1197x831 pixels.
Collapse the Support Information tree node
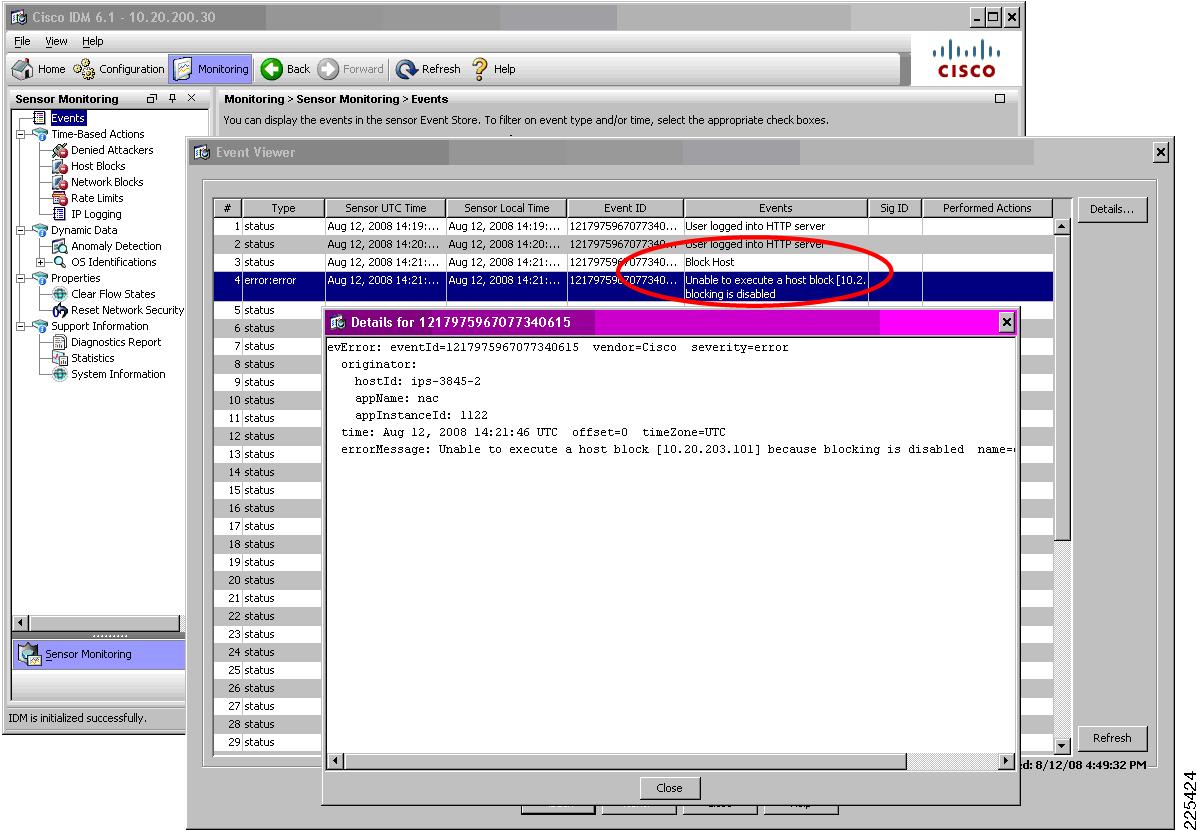coord(21,327)
